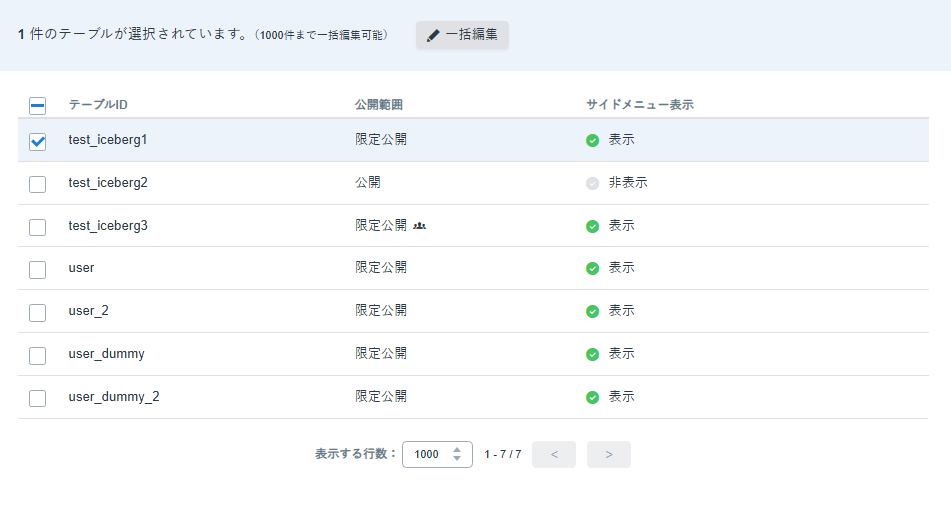Tick the user_2 row checkbox
The image size is (951, 513).
pyautogui.click(x=38, y=313)
